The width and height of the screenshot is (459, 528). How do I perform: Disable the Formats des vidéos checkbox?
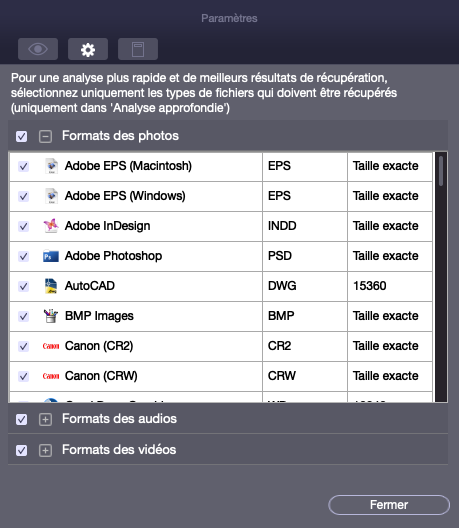point(22,450)
